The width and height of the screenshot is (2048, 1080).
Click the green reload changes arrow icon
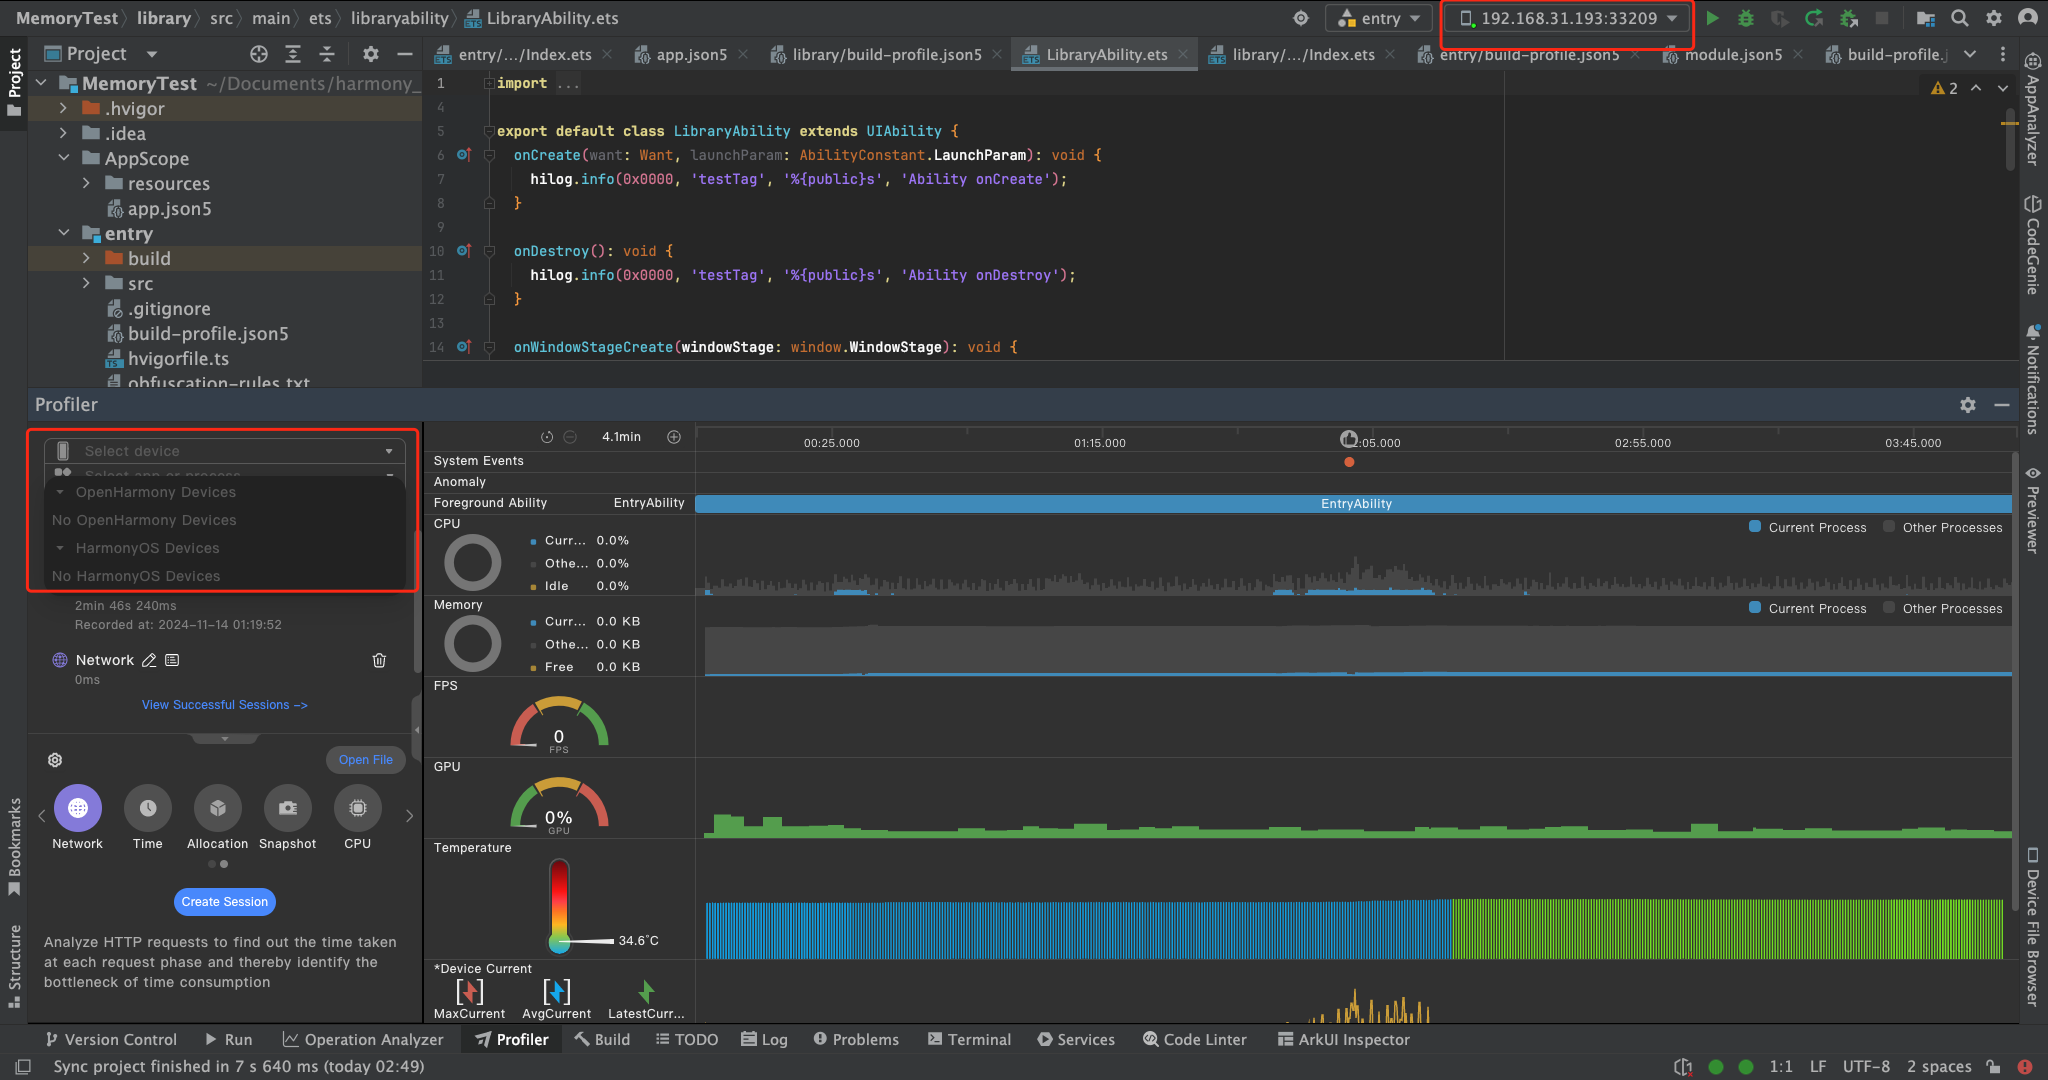pyautogui.click(x=1814, y=18)
